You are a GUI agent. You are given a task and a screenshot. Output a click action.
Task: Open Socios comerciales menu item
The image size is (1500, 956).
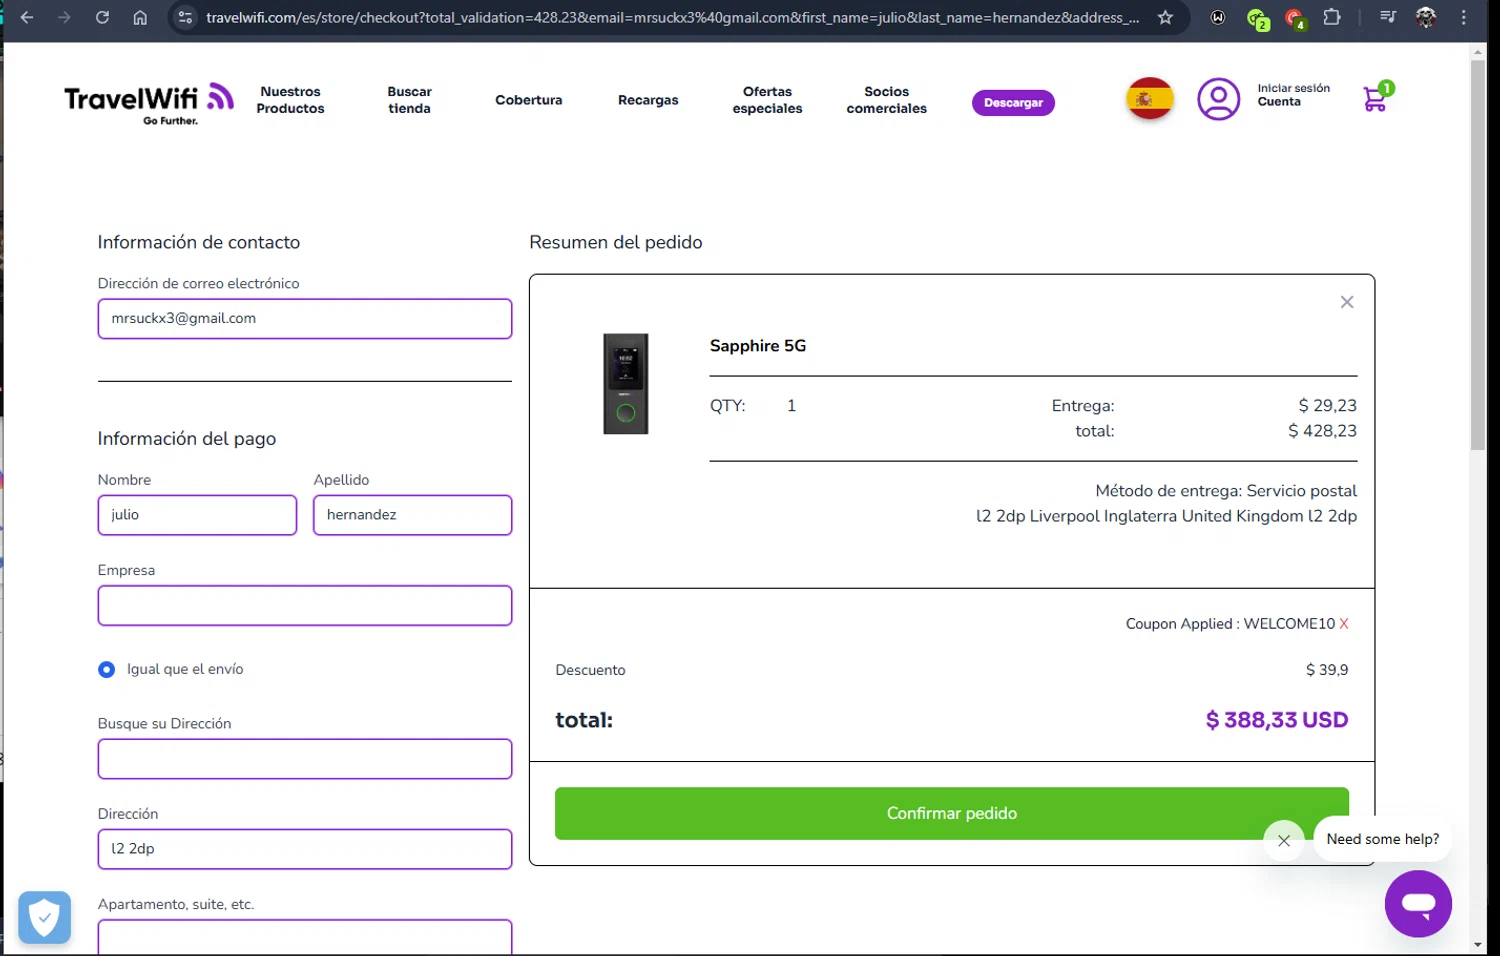[887, 100]
